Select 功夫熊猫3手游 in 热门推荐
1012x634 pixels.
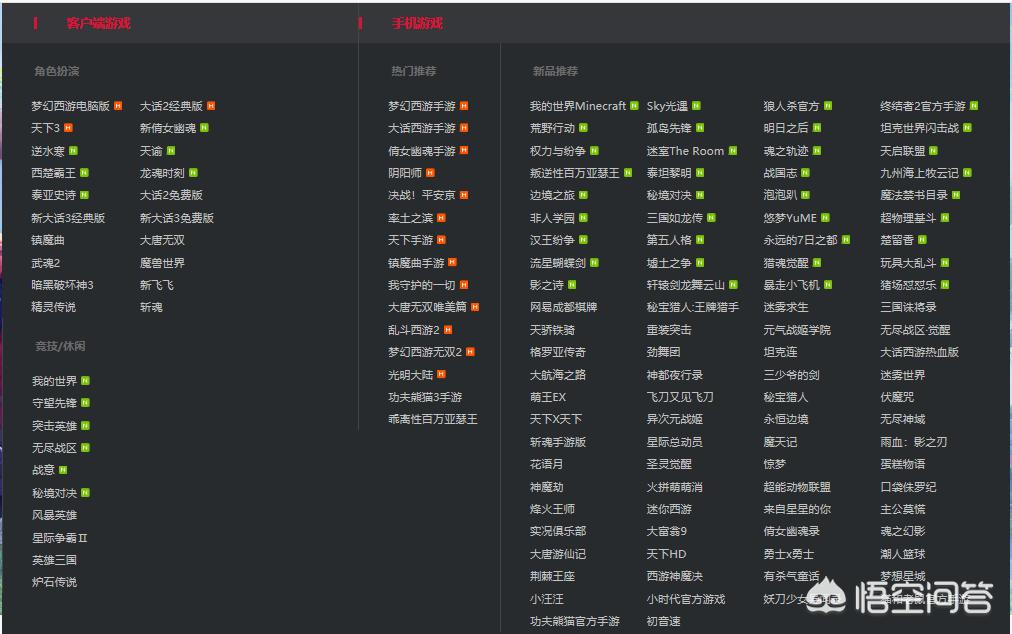pos(425,397)
